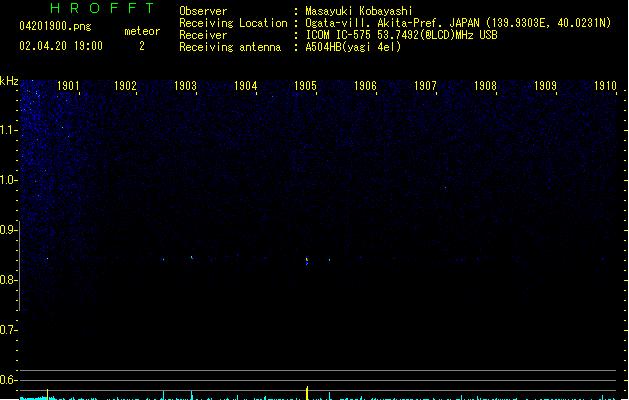
Task: Click the ICOM IC-575 53.7492 MHz USB text
Action: coord(402,35)
